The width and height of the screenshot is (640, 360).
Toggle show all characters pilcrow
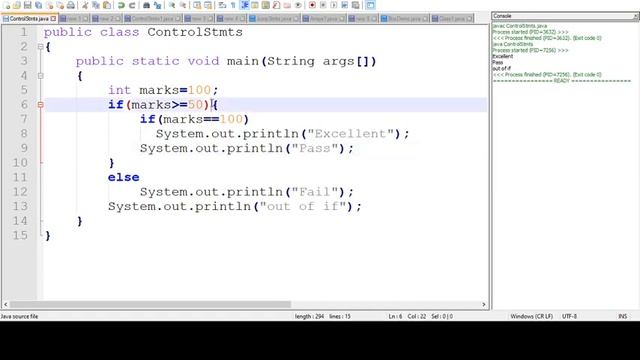pos(233,5)
